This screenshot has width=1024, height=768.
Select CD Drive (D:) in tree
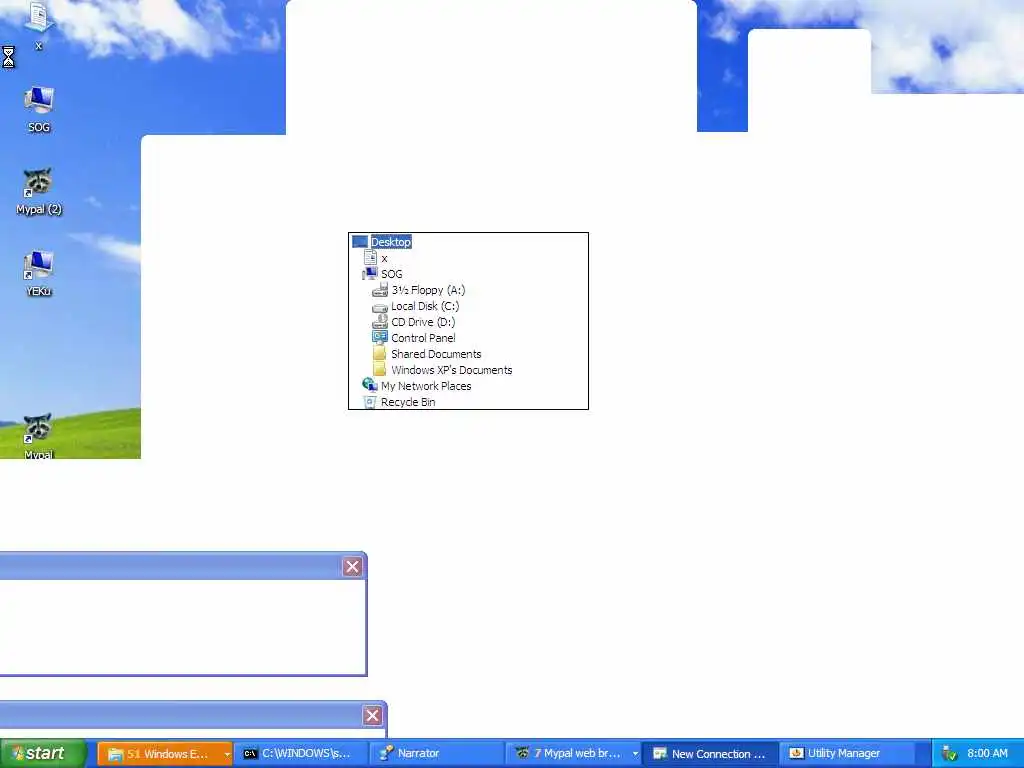[423, 322]
